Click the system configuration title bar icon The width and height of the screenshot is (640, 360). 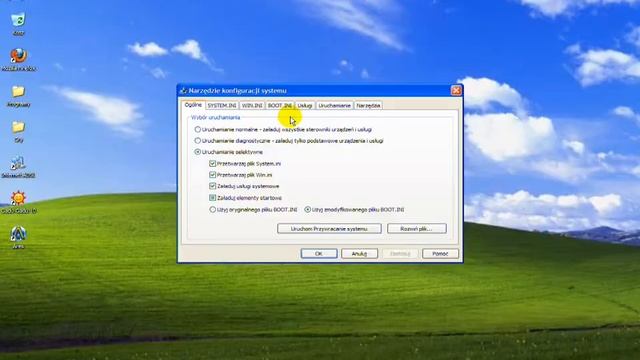click(x=183, y=91)
